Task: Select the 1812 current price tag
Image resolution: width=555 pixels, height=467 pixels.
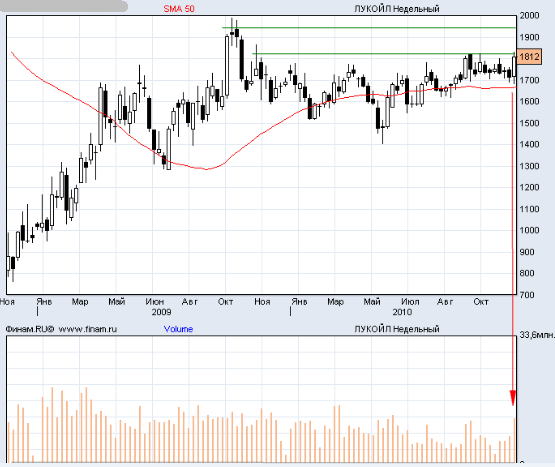Action: pyautogui.click(x=529, y=57)
